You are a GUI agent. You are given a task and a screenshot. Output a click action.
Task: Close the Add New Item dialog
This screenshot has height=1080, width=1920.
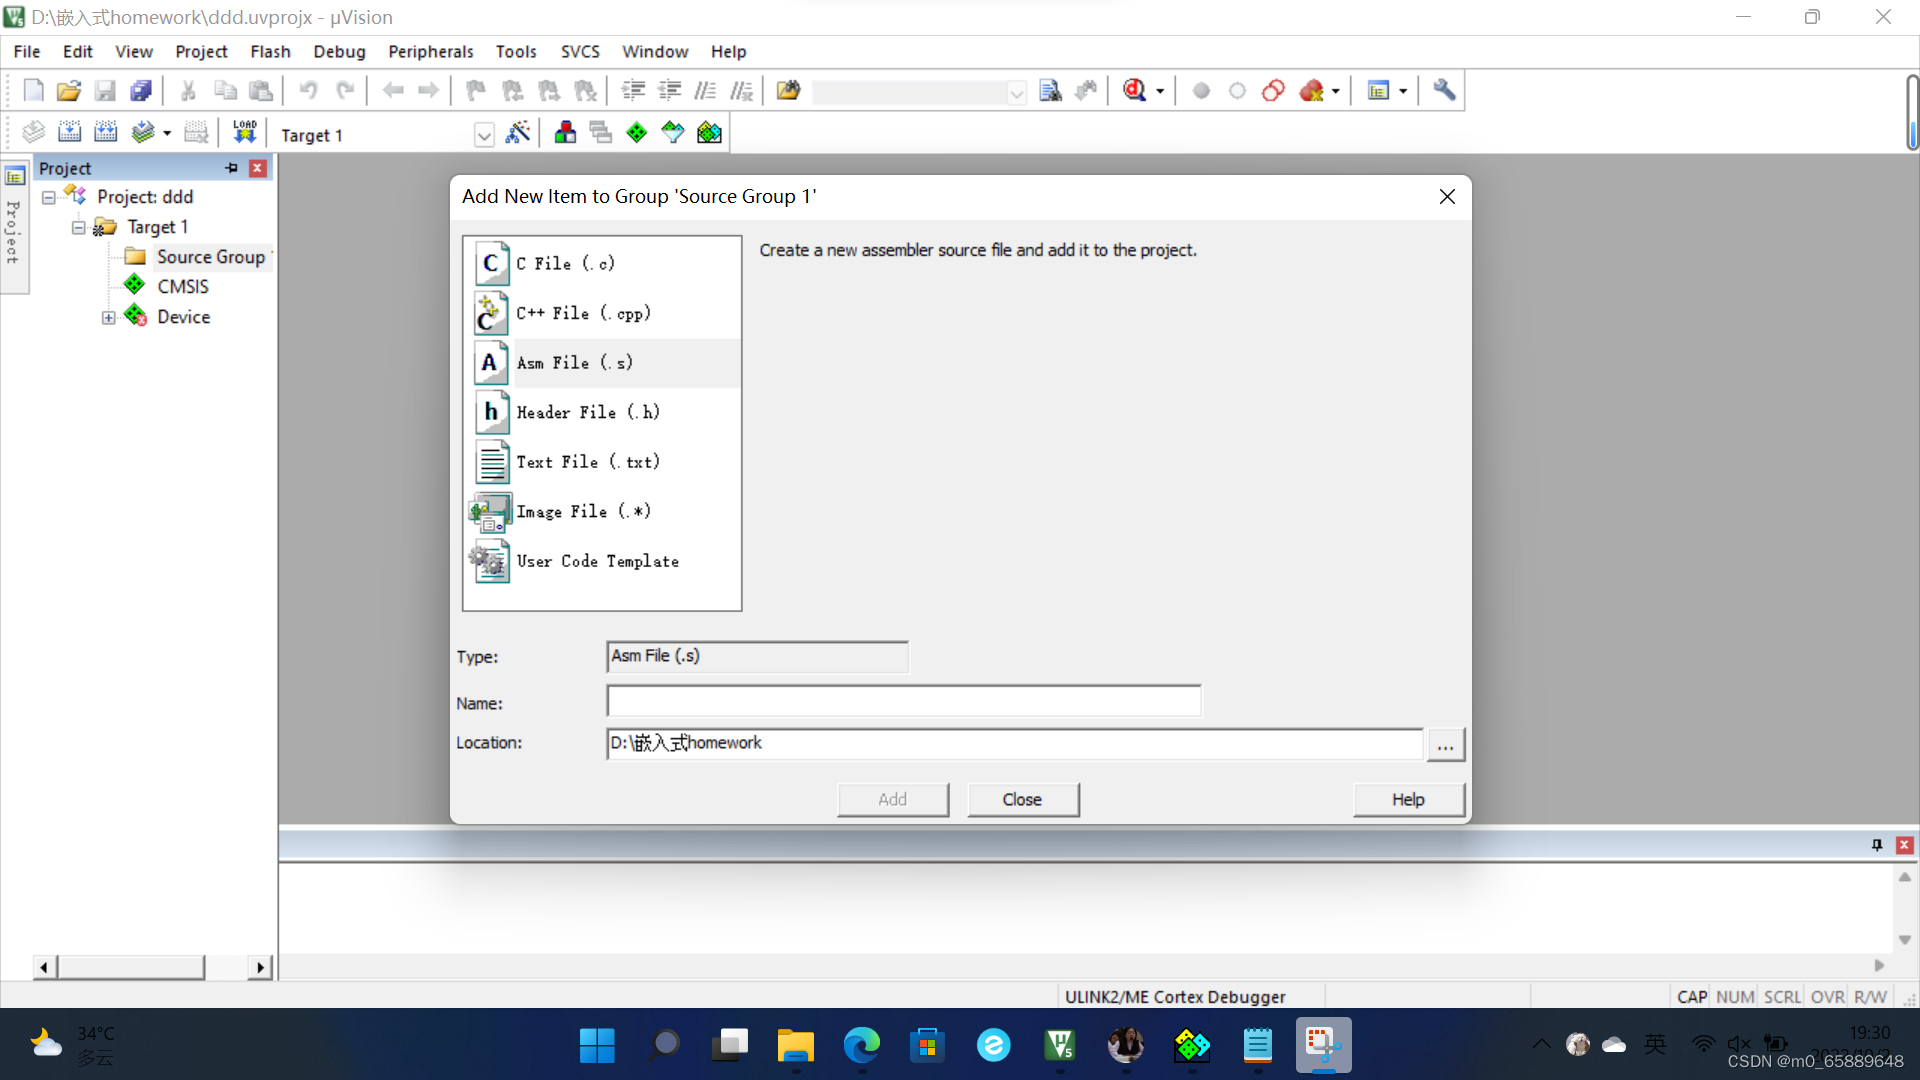click(1447, 197)
